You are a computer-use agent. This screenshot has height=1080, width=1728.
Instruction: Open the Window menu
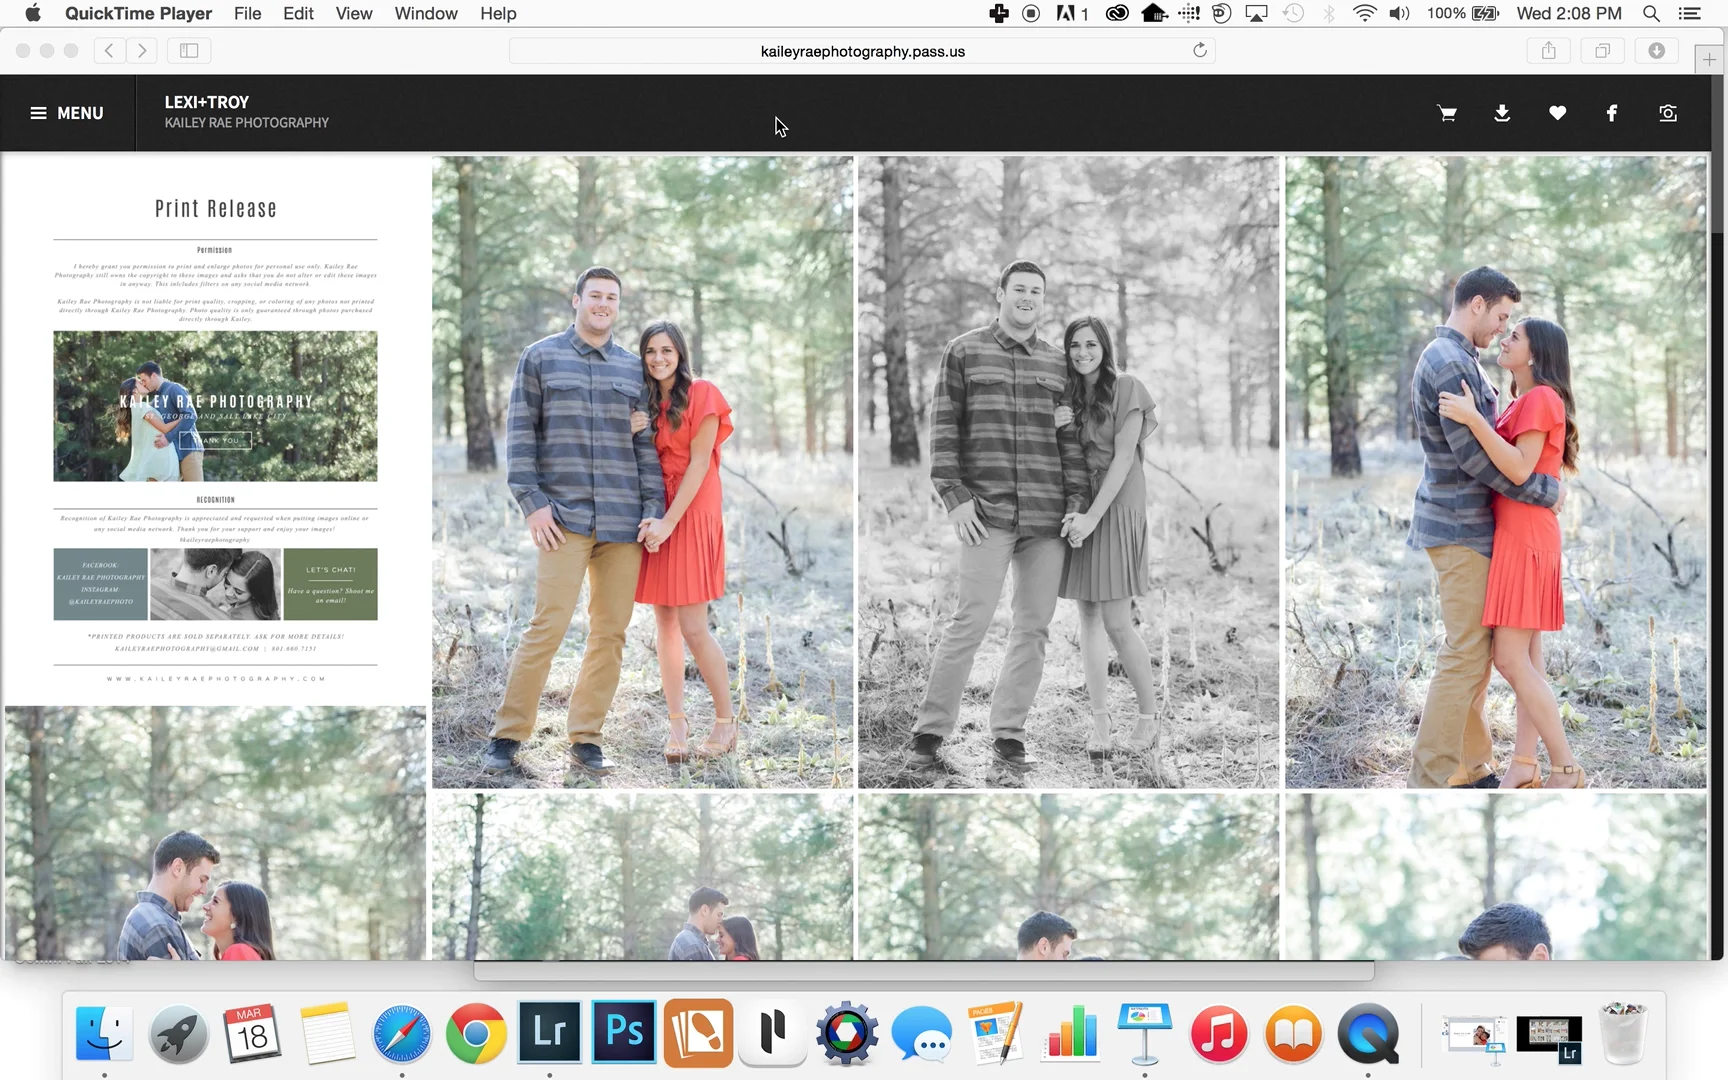coord(426,13)
